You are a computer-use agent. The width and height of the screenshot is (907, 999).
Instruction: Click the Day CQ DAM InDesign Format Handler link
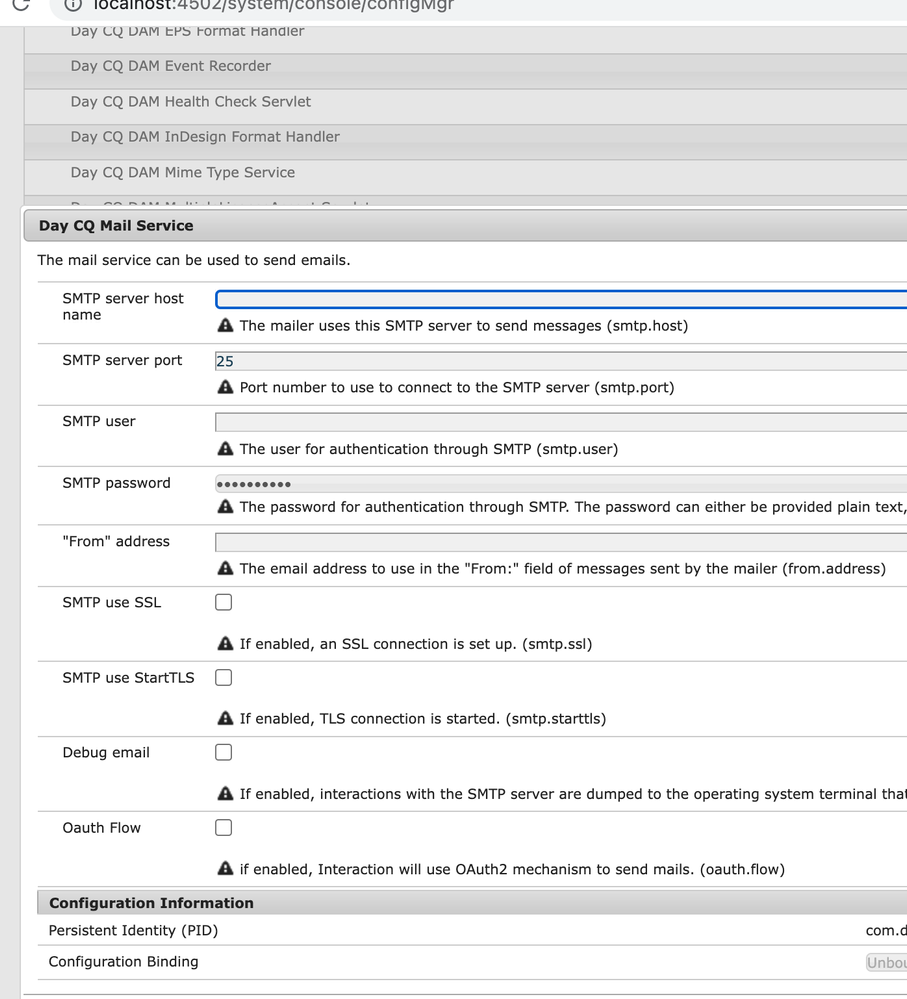pos(203,137)
